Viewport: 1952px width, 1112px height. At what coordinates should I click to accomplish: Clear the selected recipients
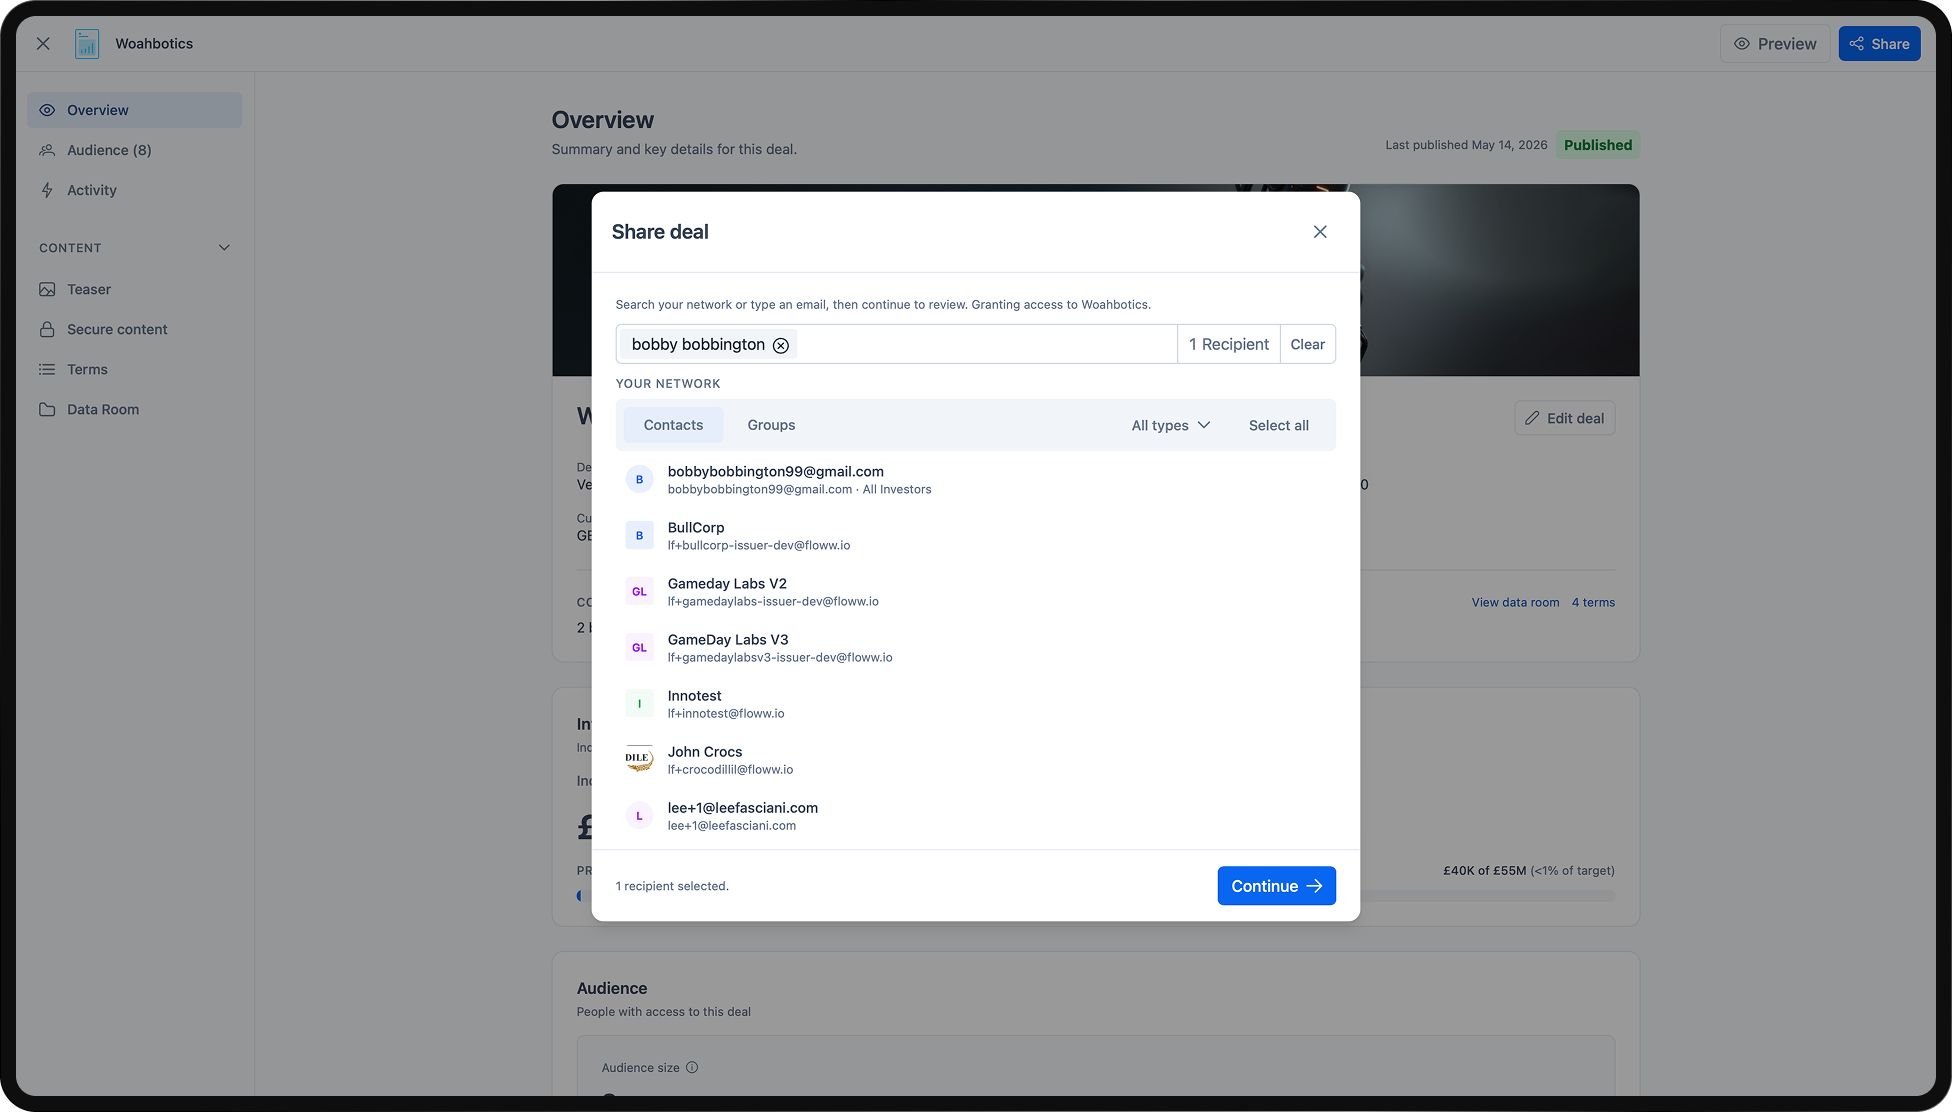[1307, 344]
